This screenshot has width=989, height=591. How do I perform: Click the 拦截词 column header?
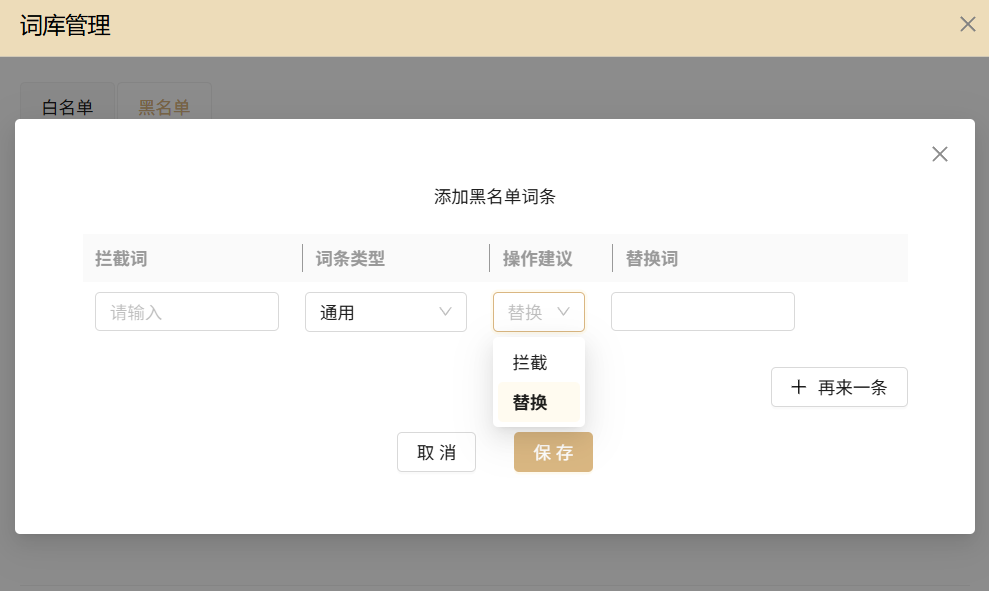pos(121,259)
